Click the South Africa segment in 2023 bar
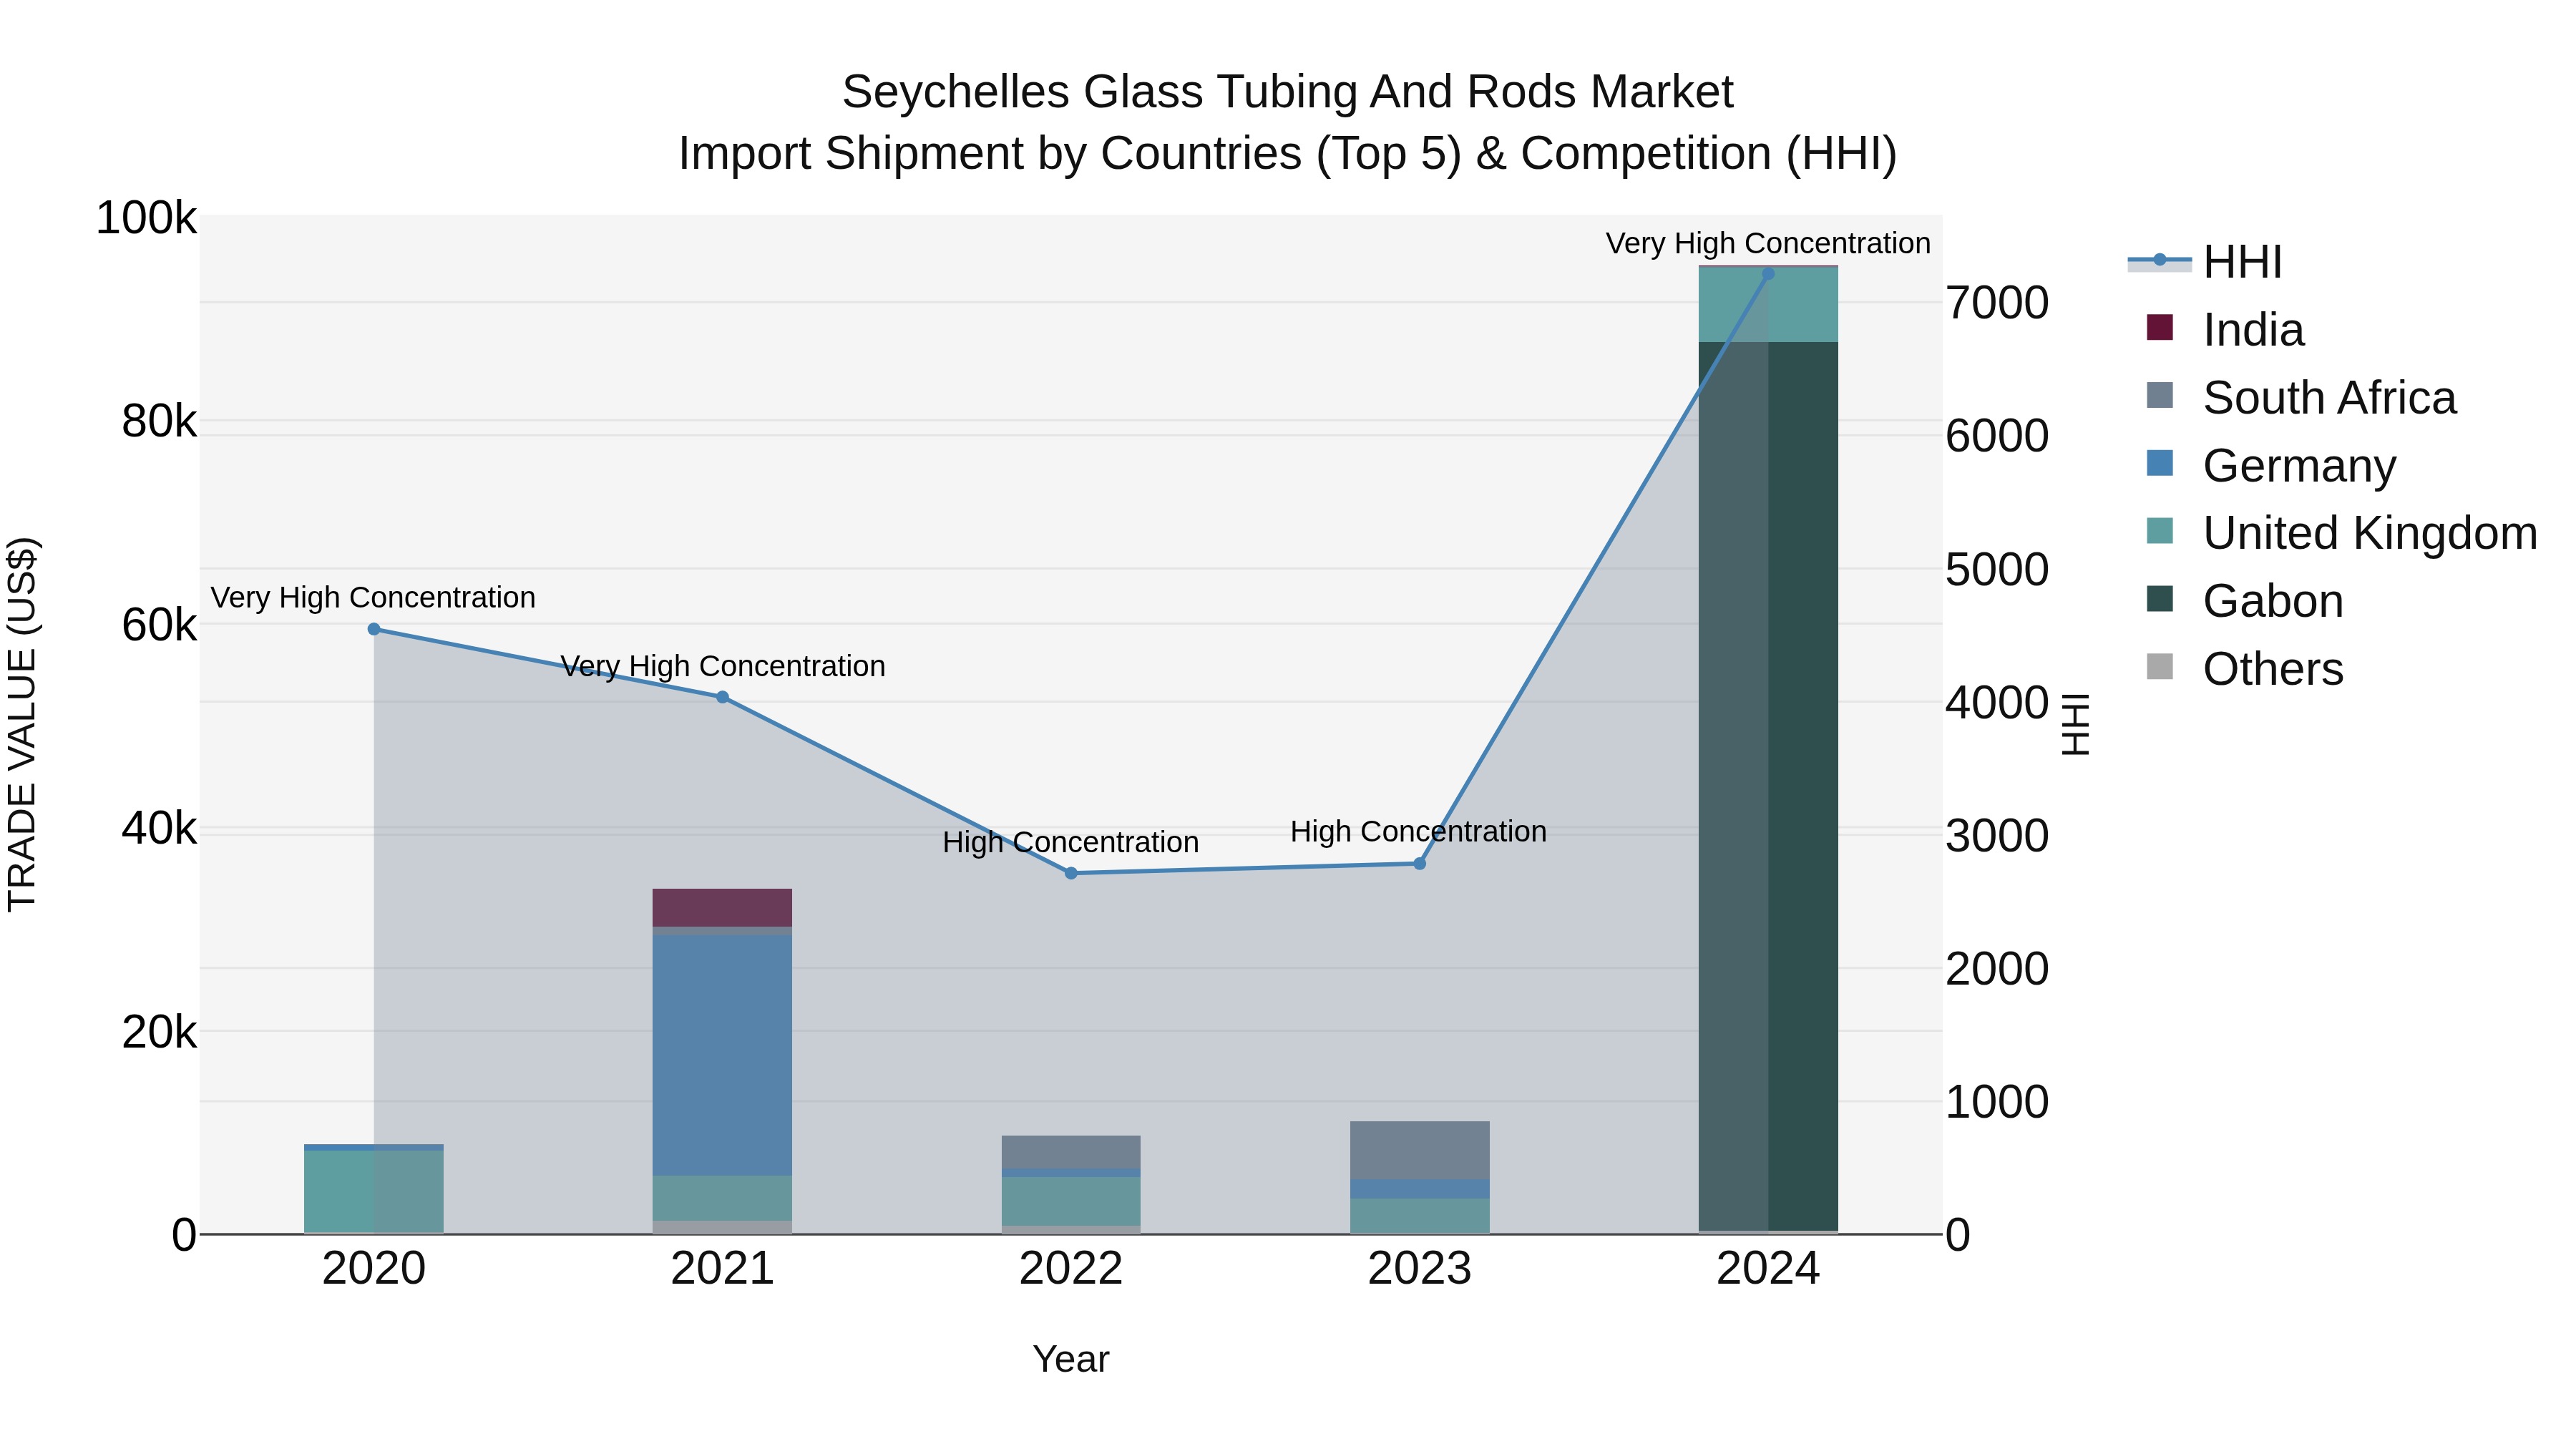Image resolution: width=2576 pixels, height=1449 pixels. [x=1419, y=1150]
